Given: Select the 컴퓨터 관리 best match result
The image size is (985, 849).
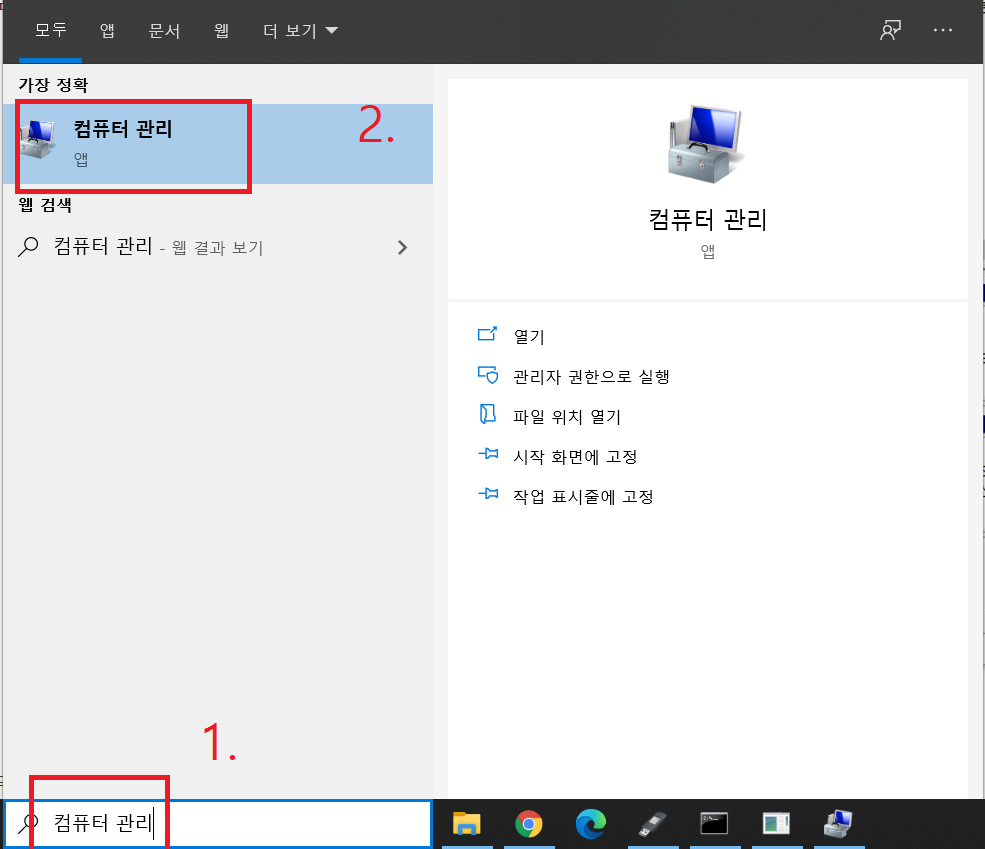Looking at the screenshot, I should coord(217,144).
